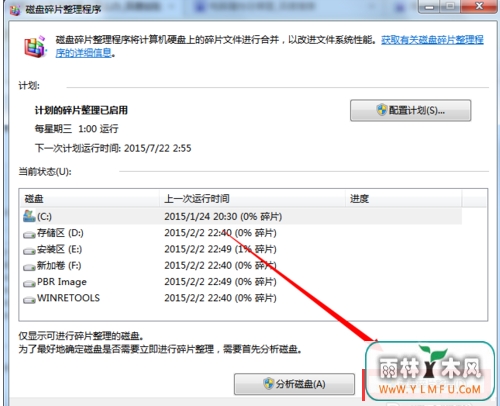This screenshot has height=406, width=500.
Task: Click the 存储区 (D:) drive icon
Action: click(x=29, y=235)
